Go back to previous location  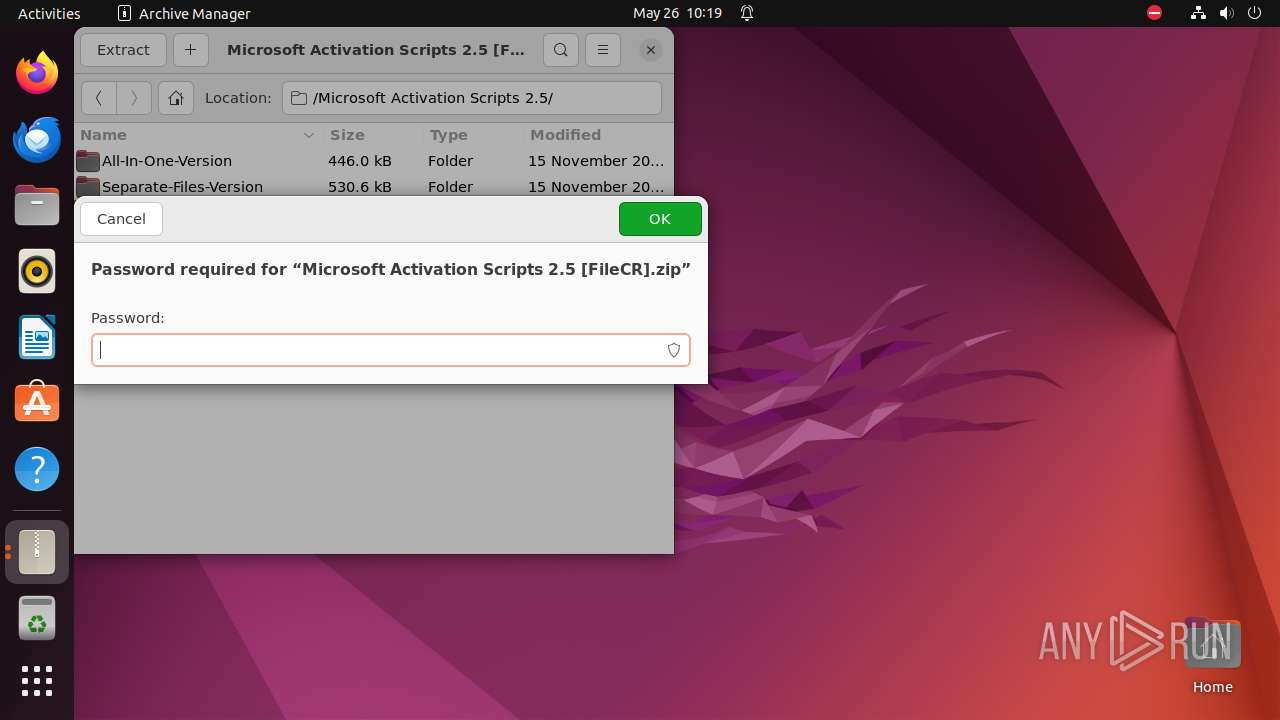pyautogui.click(x=98, y=98)
